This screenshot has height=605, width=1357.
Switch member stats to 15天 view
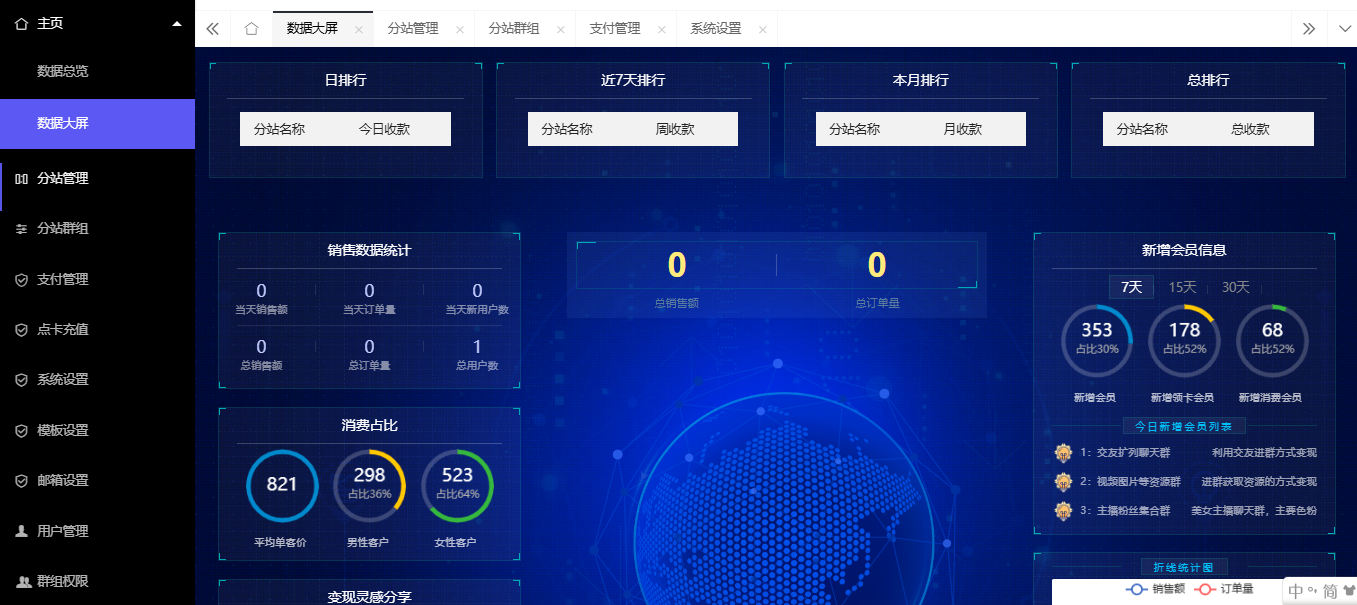coord(1182,287)
